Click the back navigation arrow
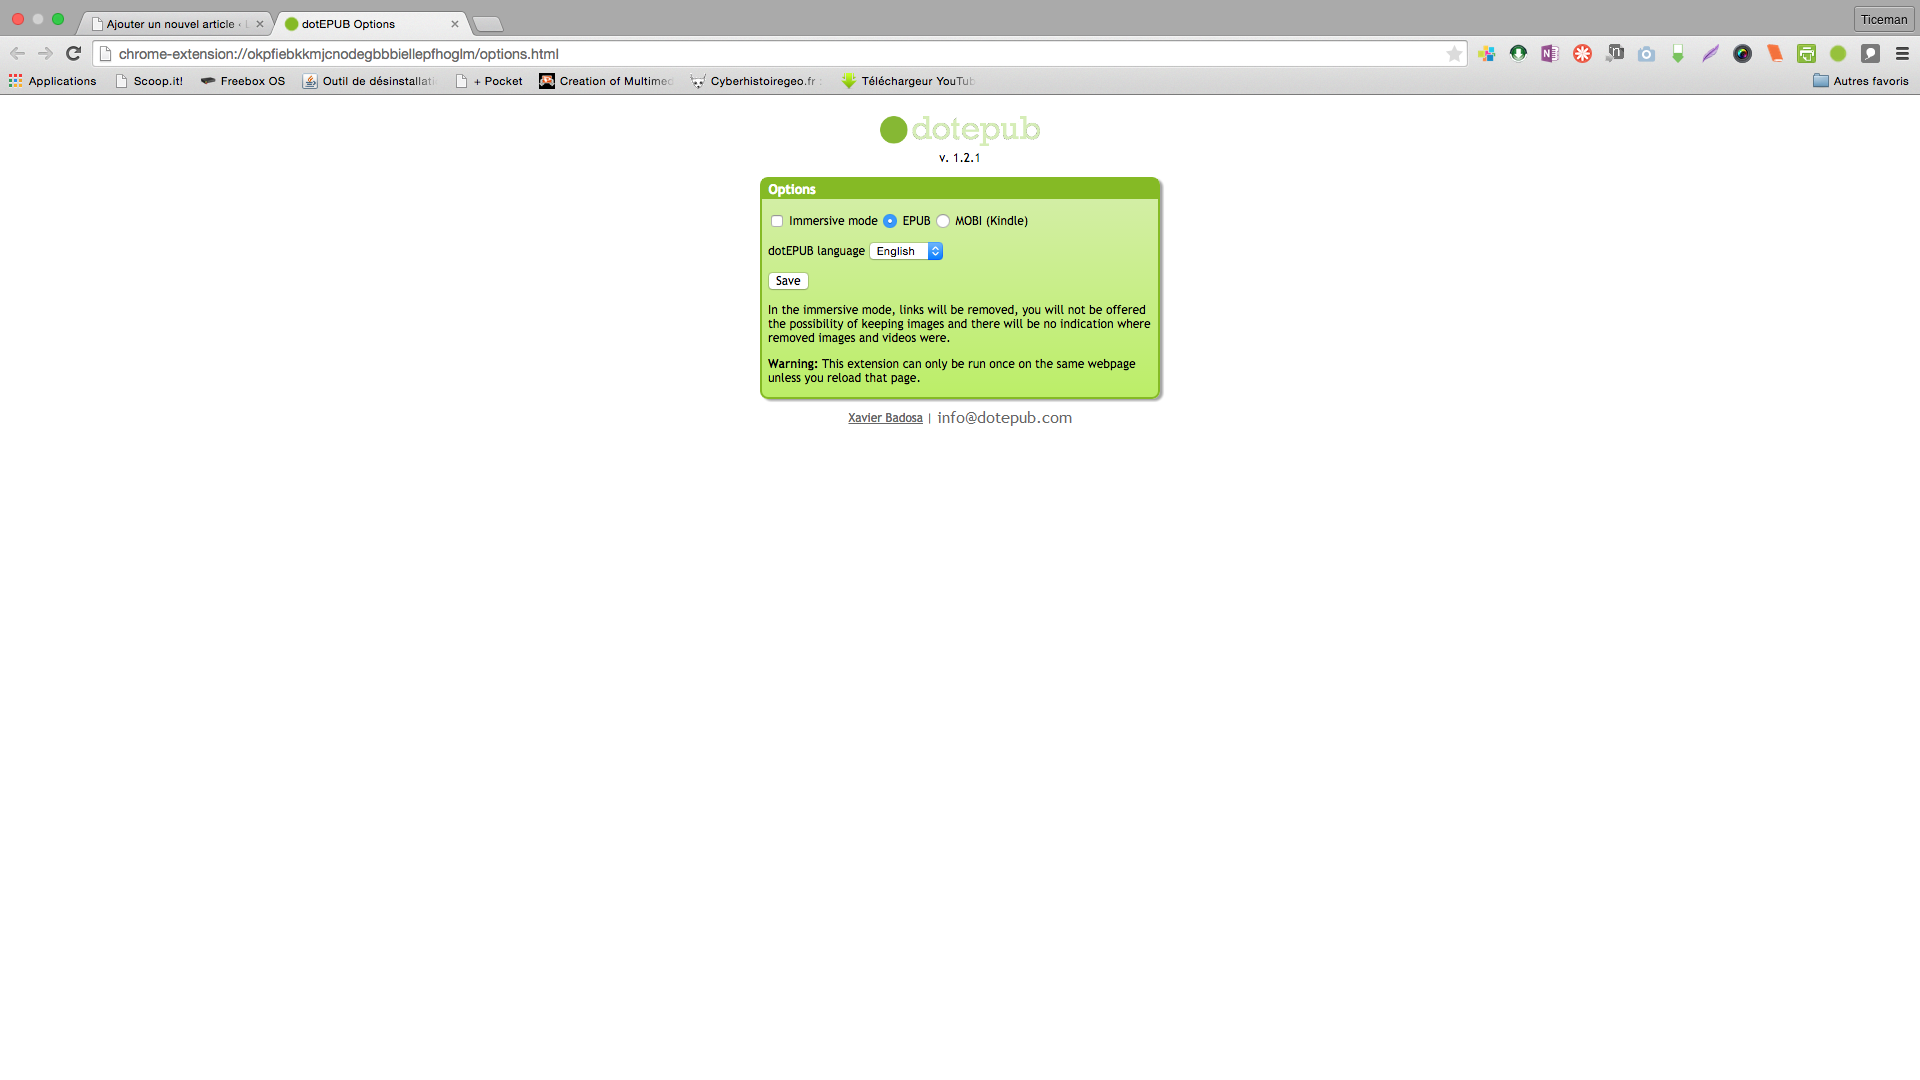 click(x=17, y=54)
